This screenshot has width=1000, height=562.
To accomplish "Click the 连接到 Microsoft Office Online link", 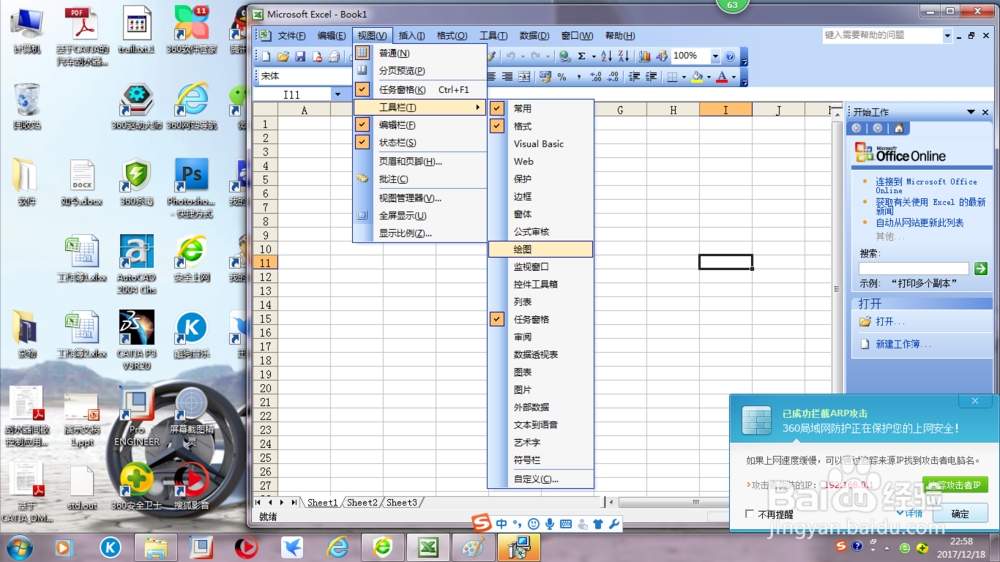I will coord(926,186).
